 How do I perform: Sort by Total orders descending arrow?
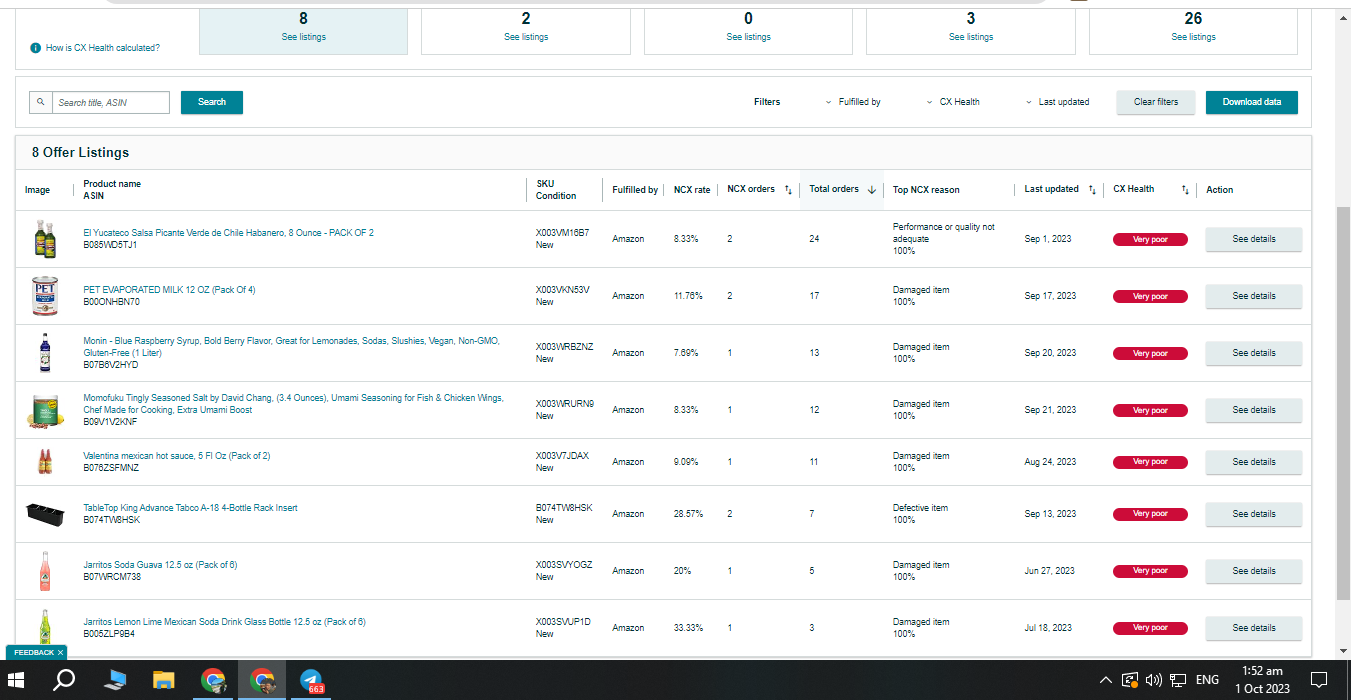tap(871, 189)
